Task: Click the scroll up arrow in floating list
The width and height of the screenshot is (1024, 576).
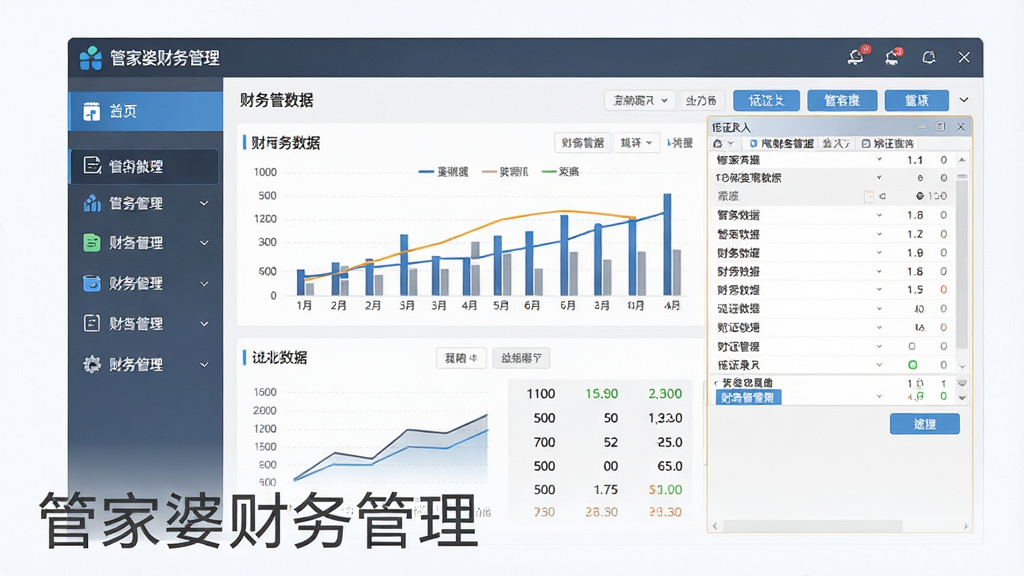Action: (x=962, y=160)
